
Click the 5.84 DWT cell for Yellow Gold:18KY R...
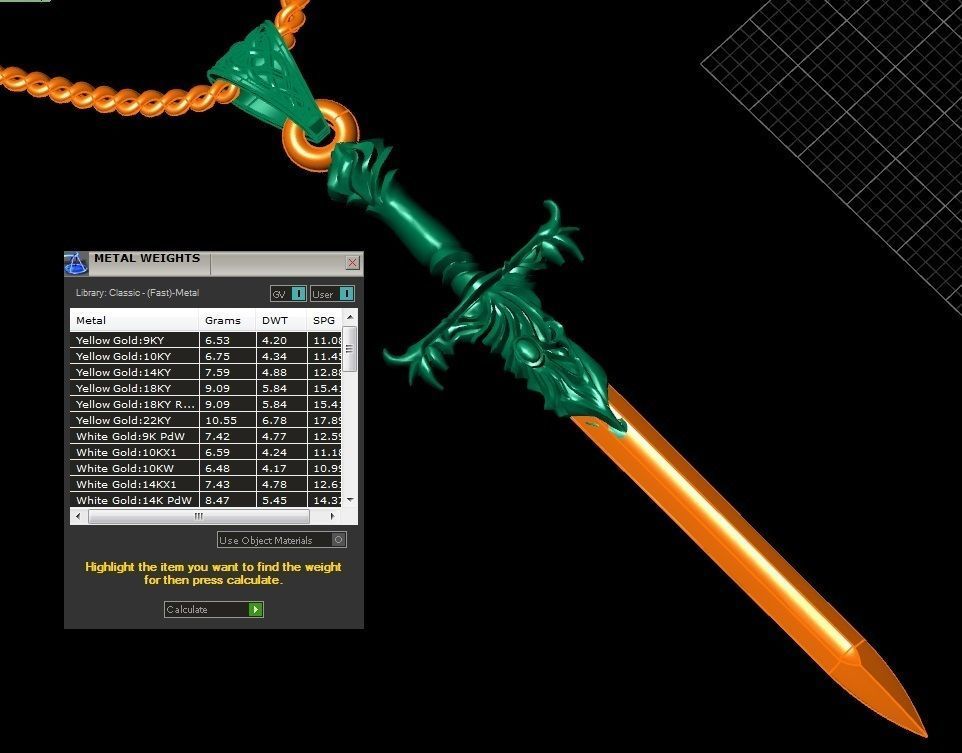[x=282, y=404]
